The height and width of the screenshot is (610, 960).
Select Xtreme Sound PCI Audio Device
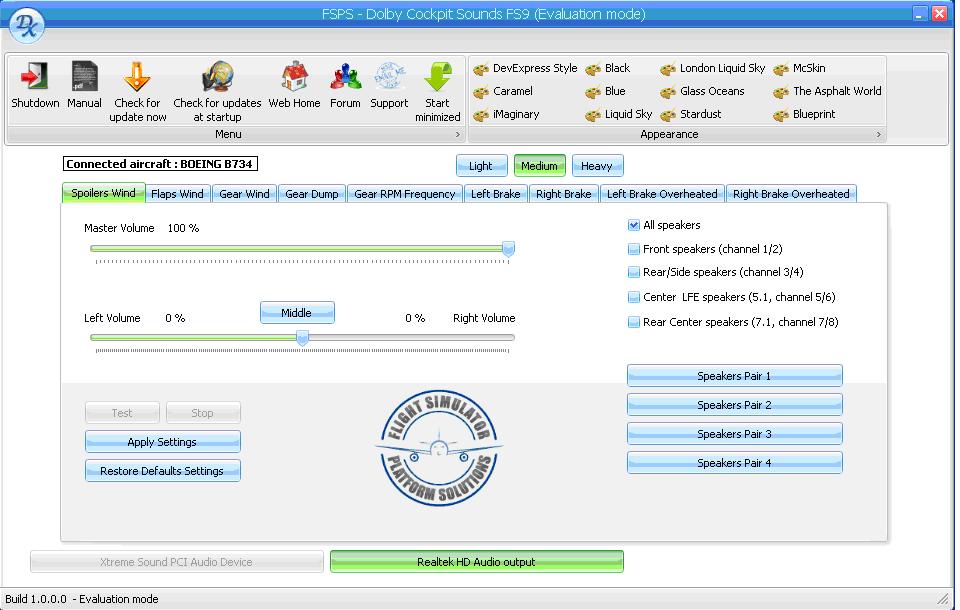176,562
